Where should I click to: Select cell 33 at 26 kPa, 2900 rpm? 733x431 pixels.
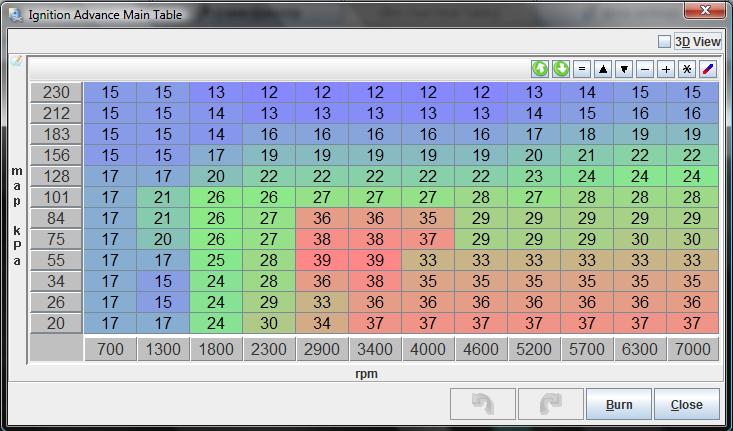[322, 302]
